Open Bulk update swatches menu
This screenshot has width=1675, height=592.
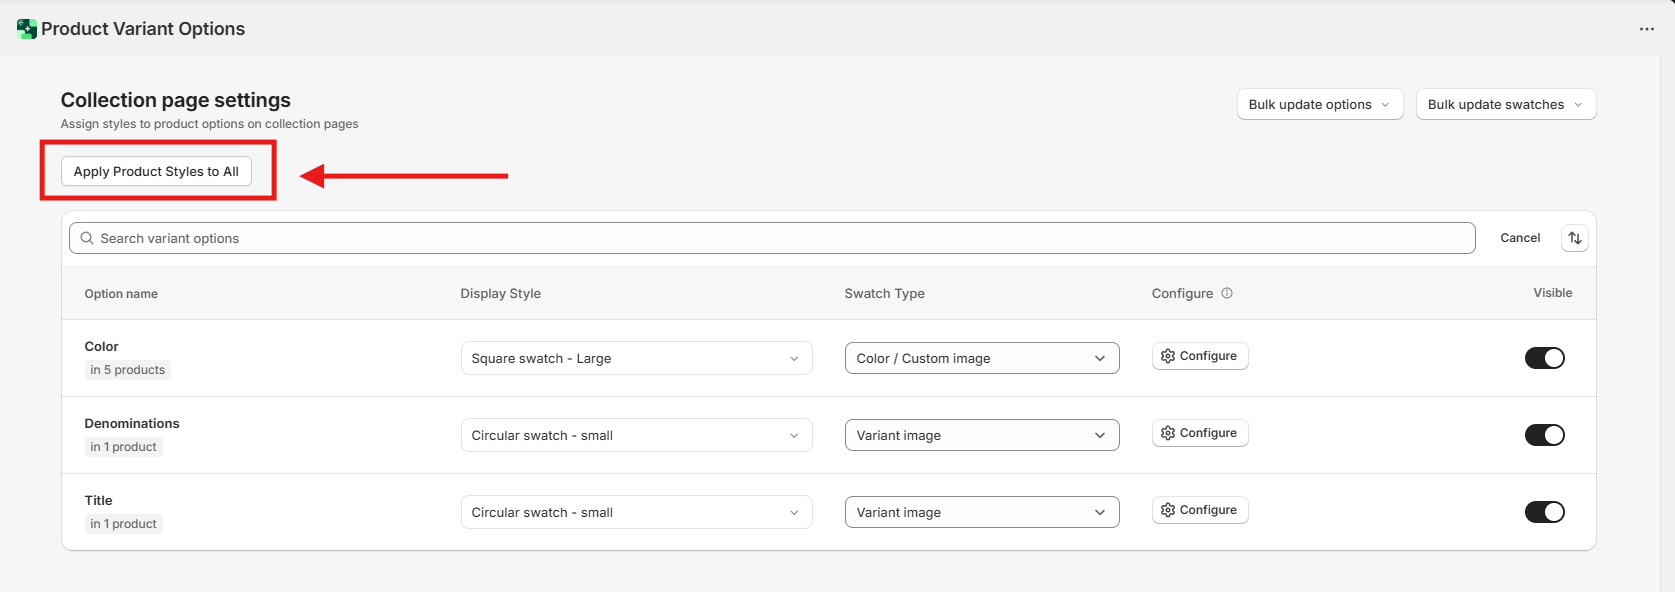(1505, 104)
